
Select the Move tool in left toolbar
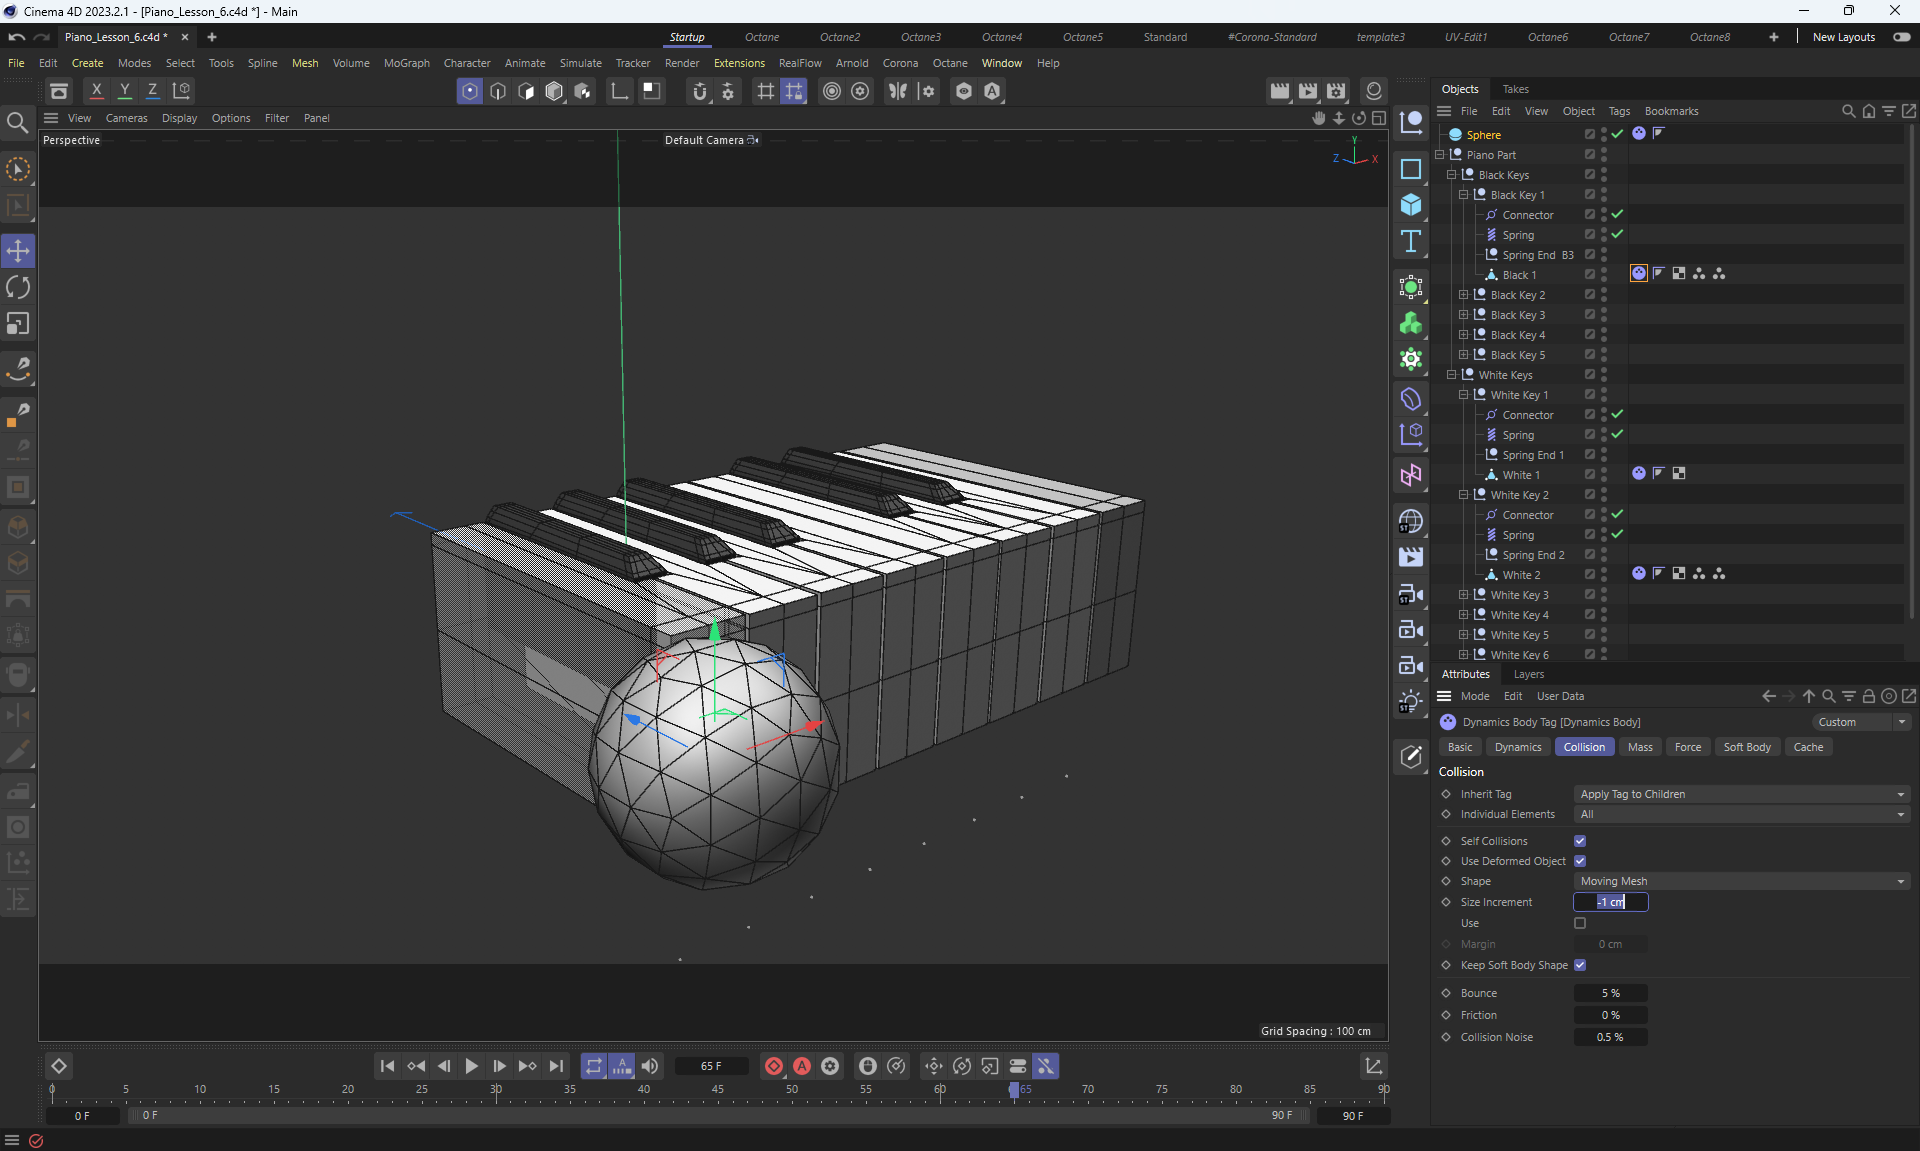coord(18,251)
